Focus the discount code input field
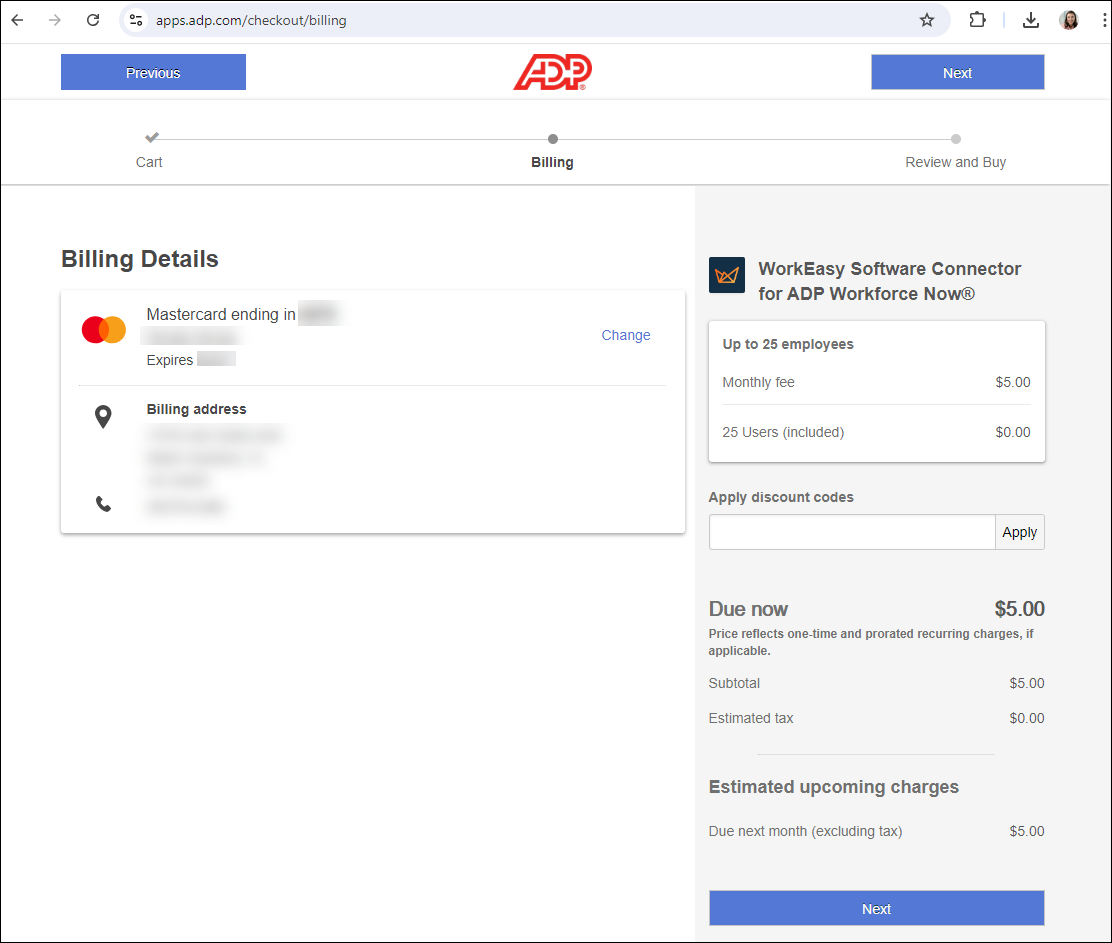 tap(852, 532)
